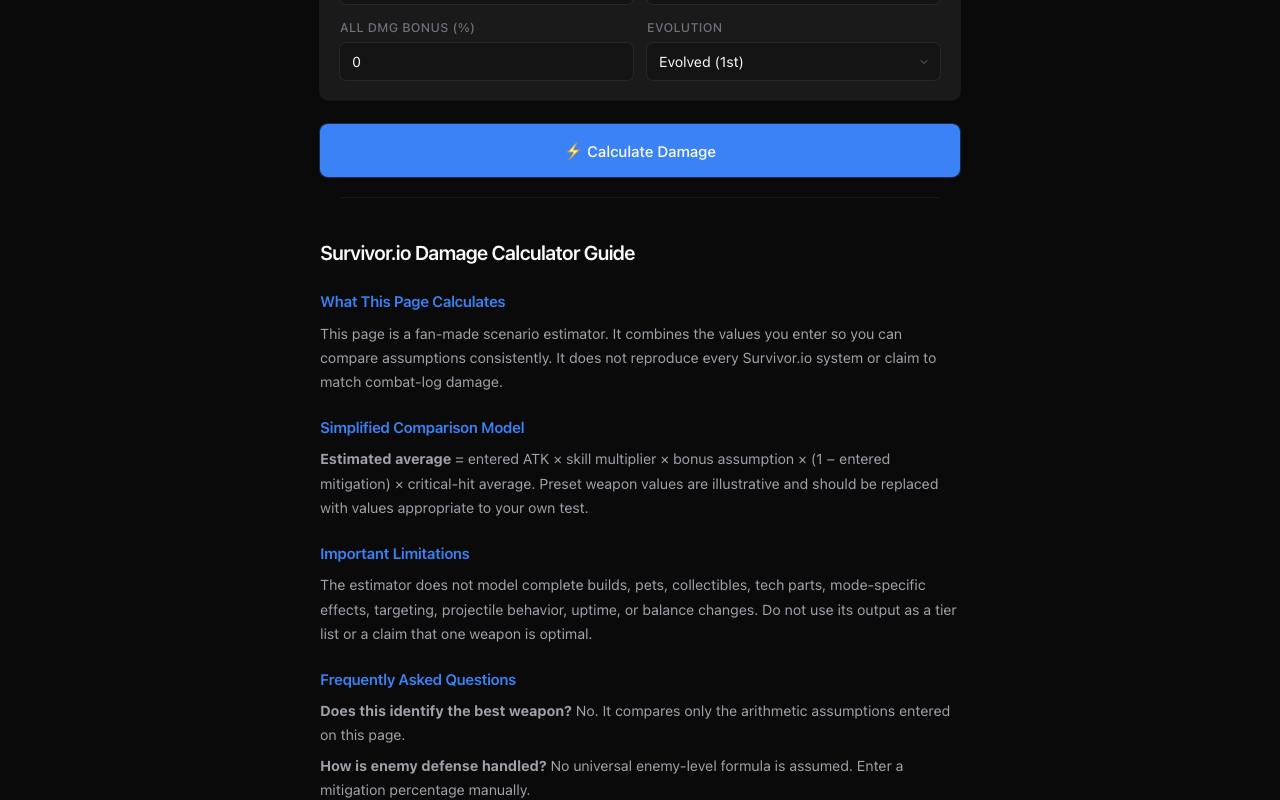Click the EVOLUTION field label
Image resolution: width=1280 pixels, height=800 pixels.
tap(684, 28)
